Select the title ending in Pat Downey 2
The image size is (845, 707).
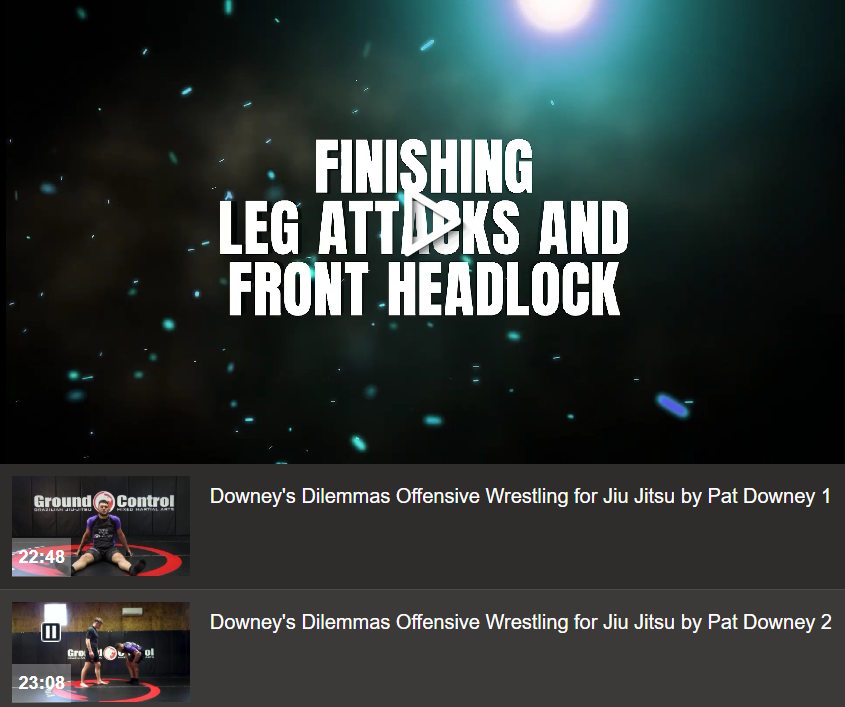pyautogui.click(x=520, y=622)
